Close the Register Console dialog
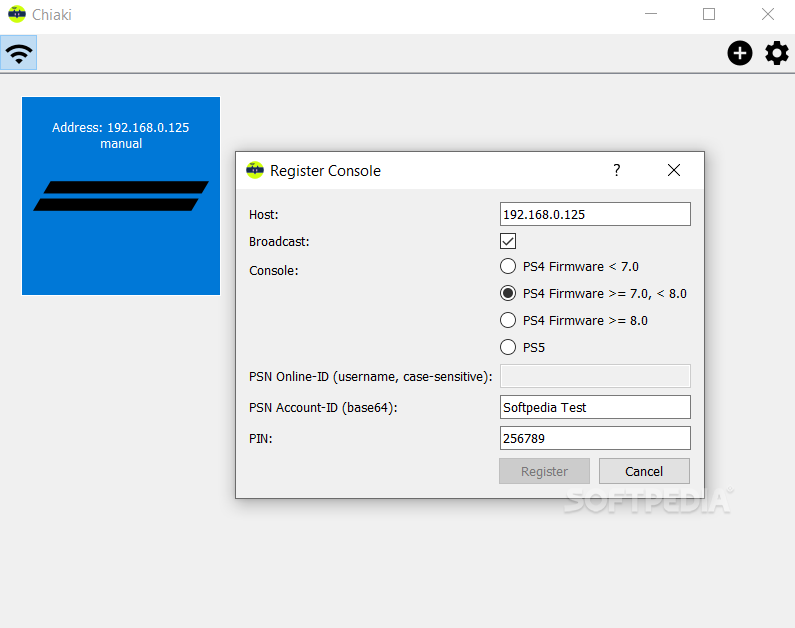The image size is (795, 628). click(x=674, y=170)
